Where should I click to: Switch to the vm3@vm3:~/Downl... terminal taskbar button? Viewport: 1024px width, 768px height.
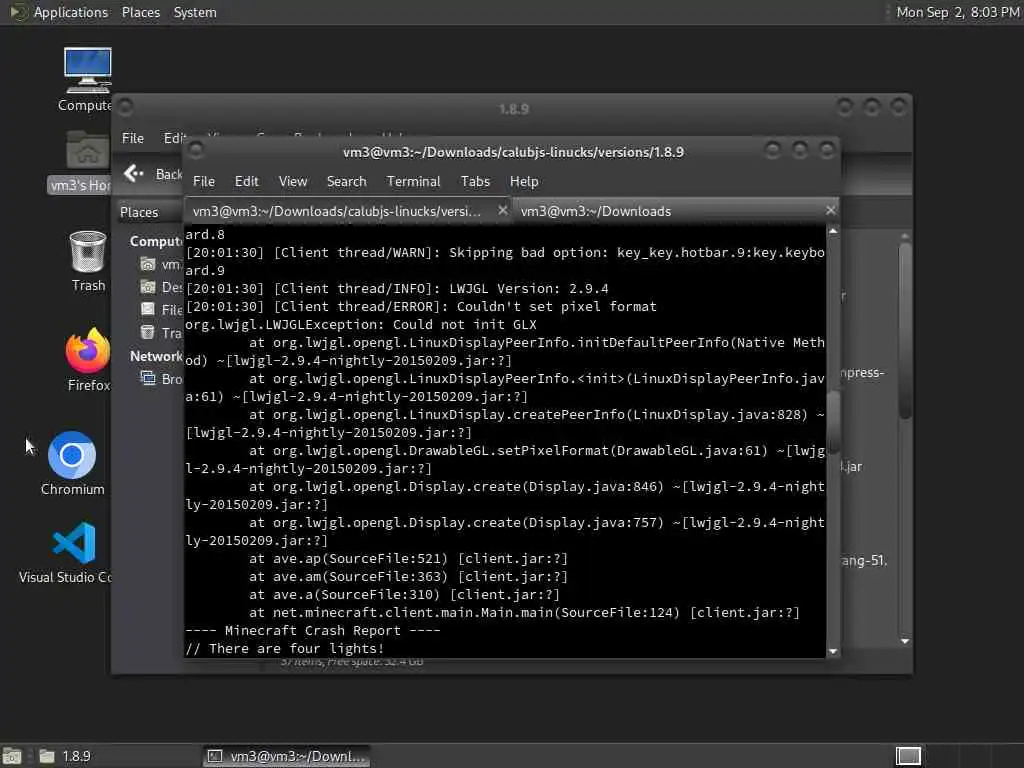tap(287, 756)
